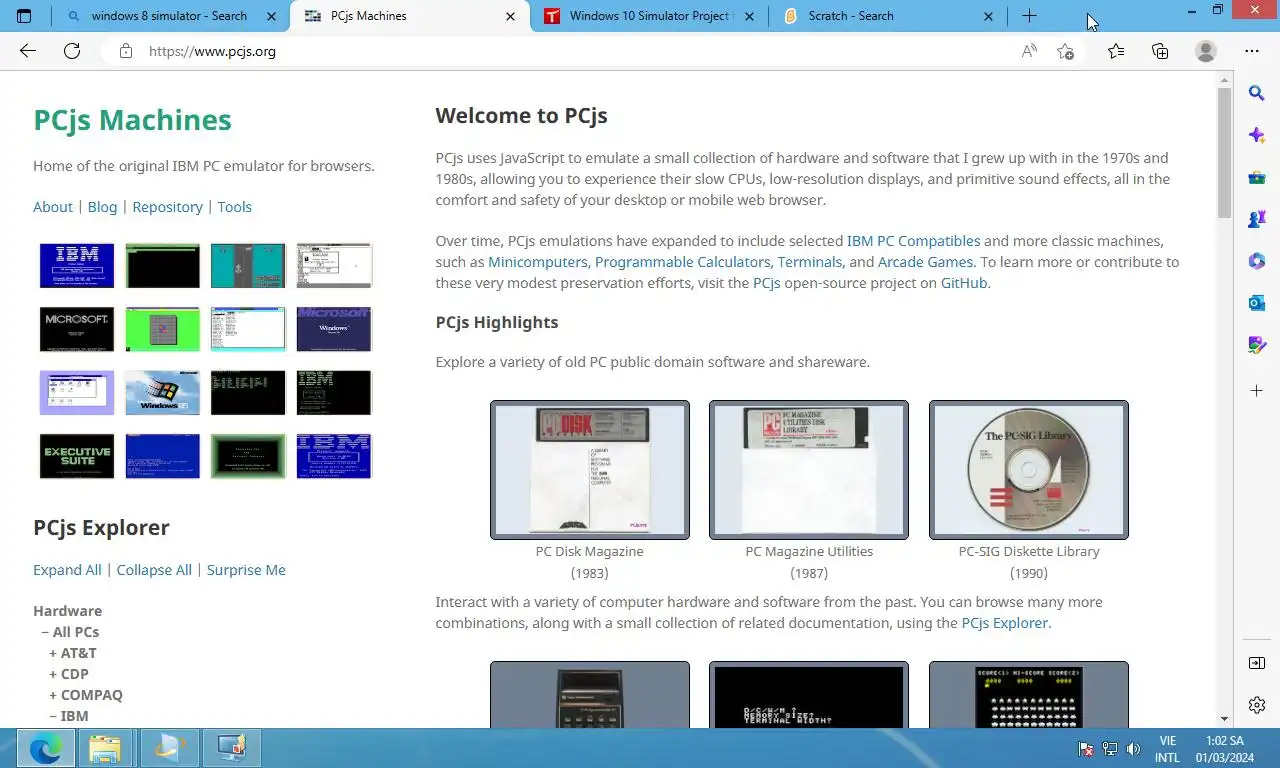Close the PCjs Machines tab
This screenshot has width=1280, height=768.
pos(511,16)
